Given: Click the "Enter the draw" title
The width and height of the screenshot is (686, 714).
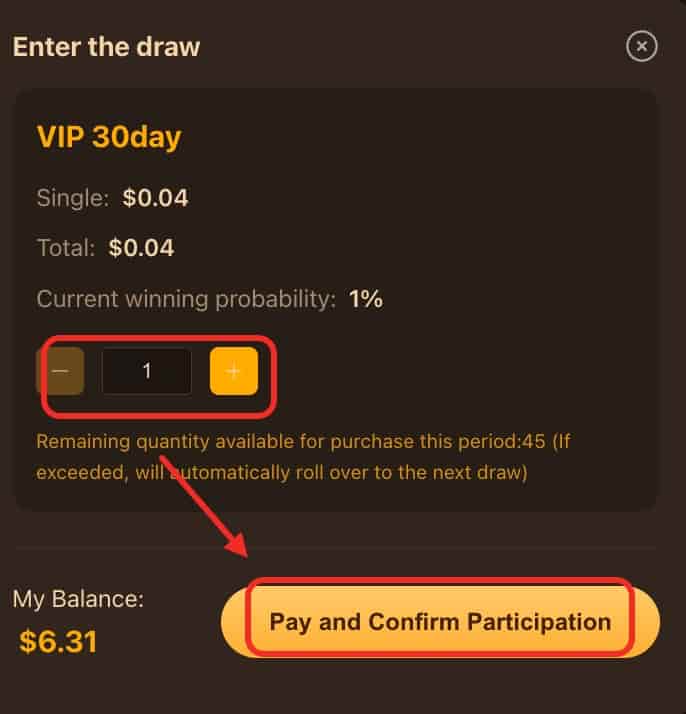Looking at the screenshot, I should point(106,46).
